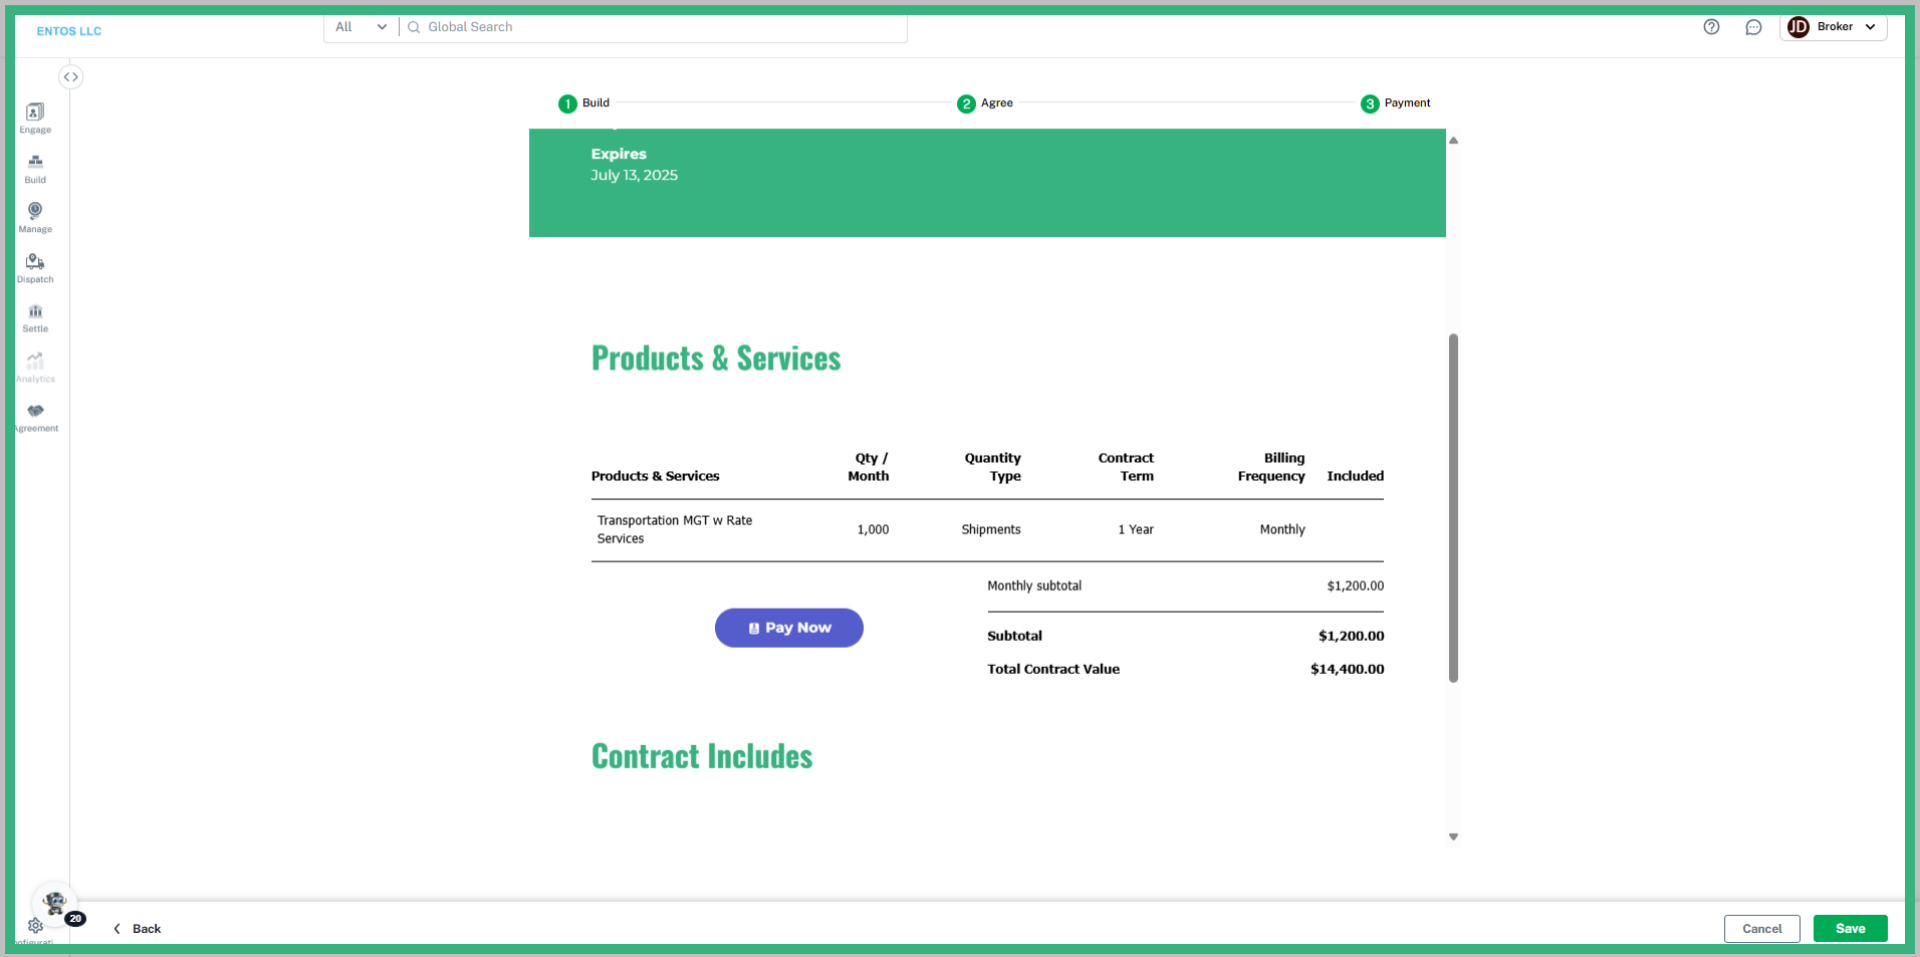Open the Agreement handshake icon
1920x957 pixels.
[x=35, y=414]
